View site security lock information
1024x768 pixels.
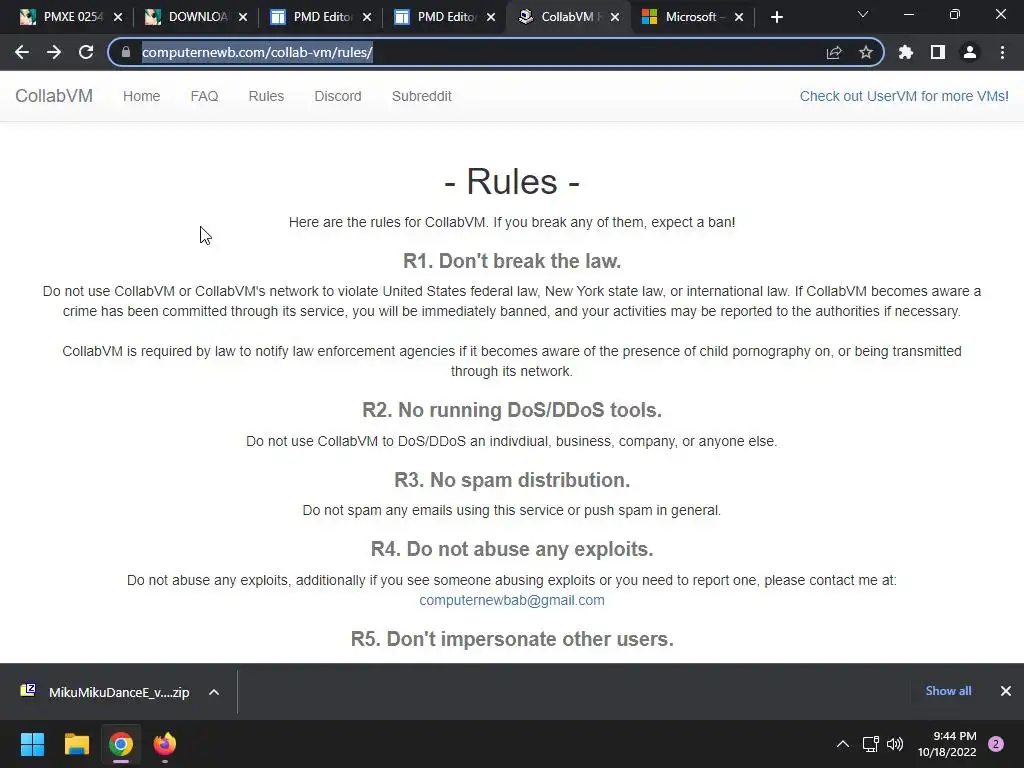pos(126,52)
